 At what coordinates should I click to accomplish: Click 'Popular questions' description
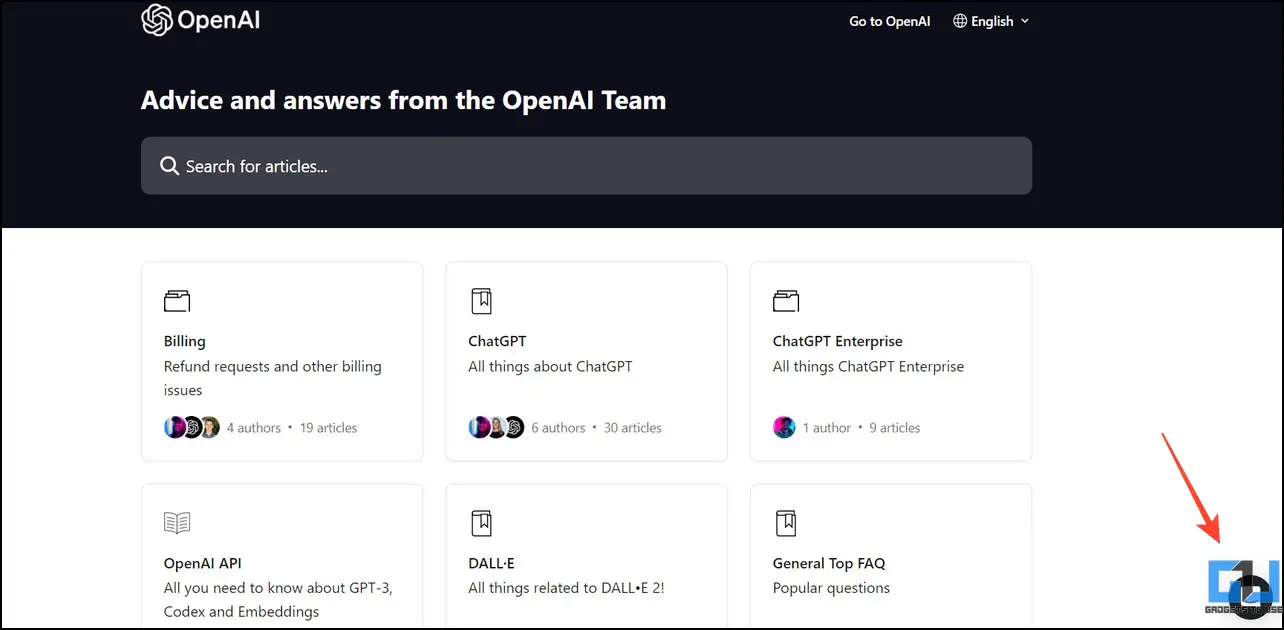(x=831, y=587)
